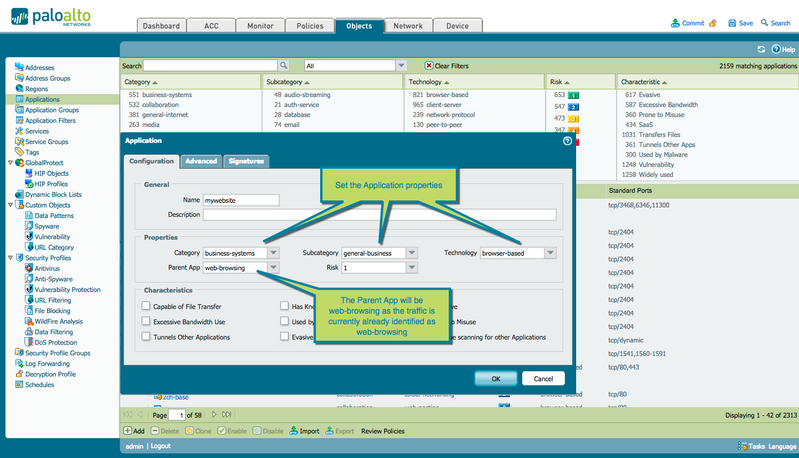Confirm the dialog with OK
799x458 pixels.
(x=496, y=379)
